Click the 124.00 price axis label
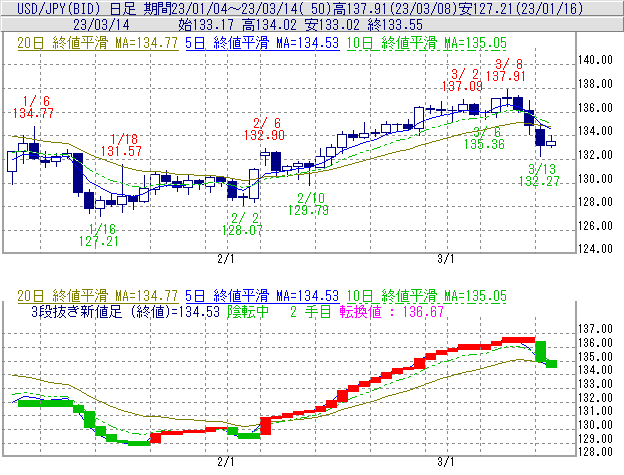Screen dimensions: 624x475 tap(595, 249)
